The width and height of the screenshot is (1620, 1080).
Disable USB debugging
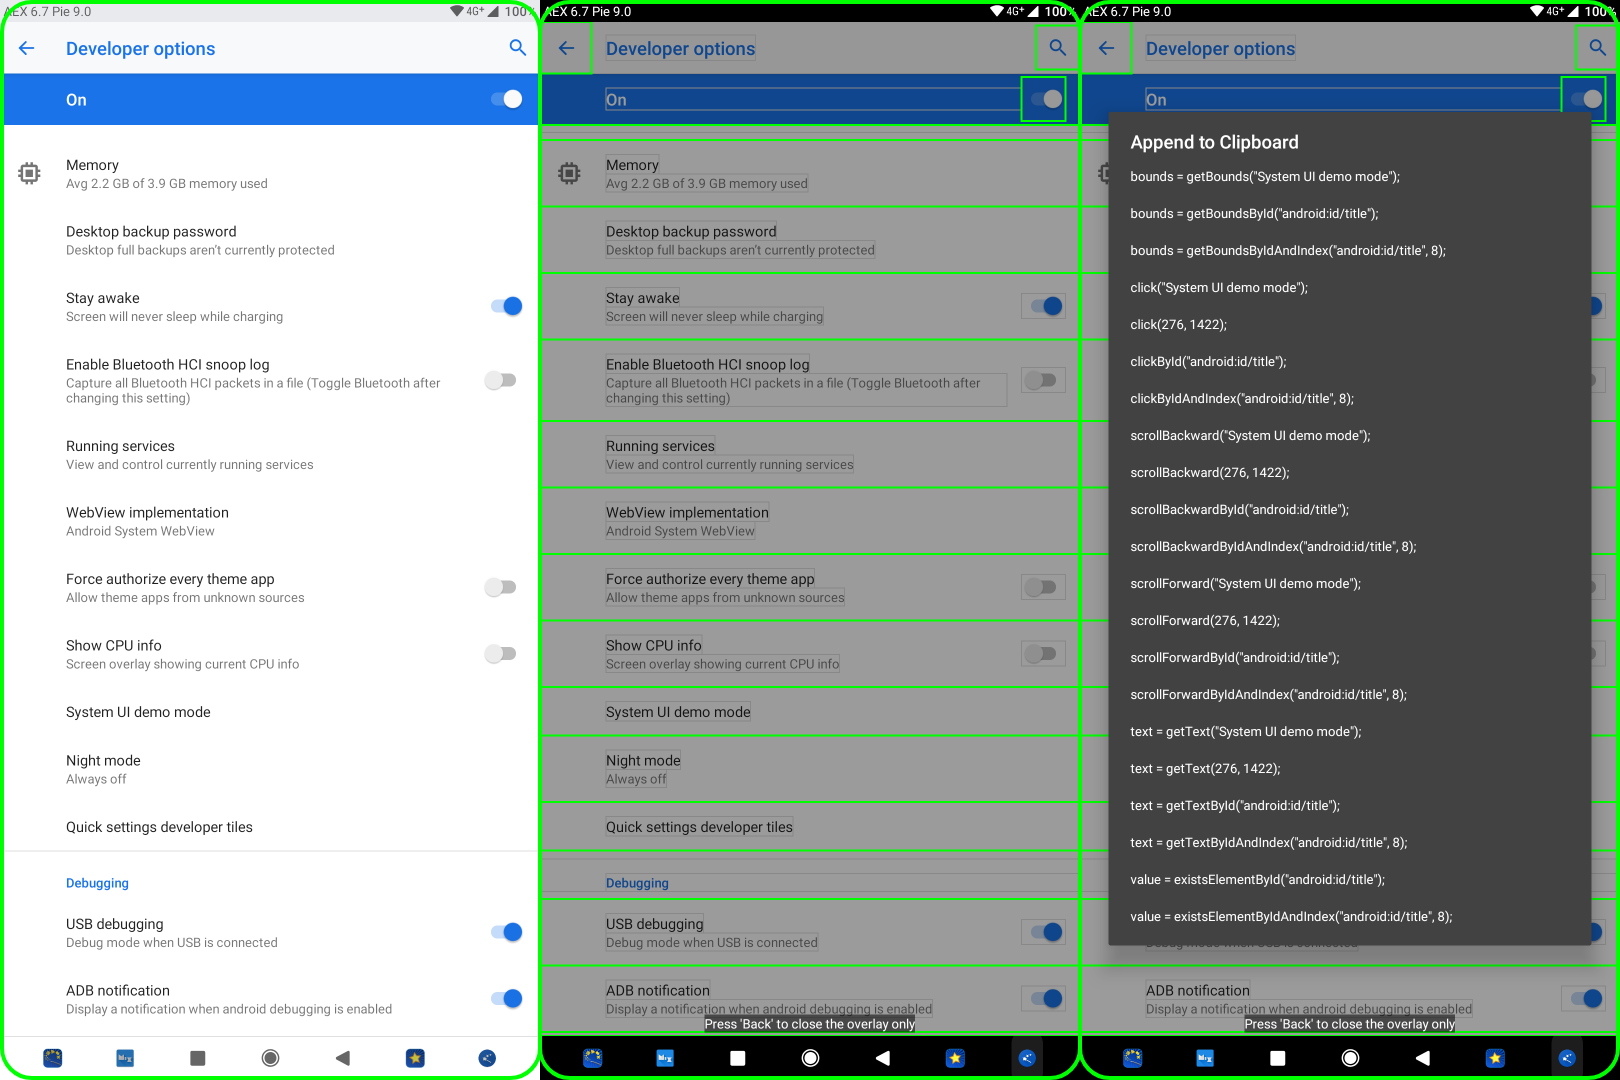[x=508, y=931]
